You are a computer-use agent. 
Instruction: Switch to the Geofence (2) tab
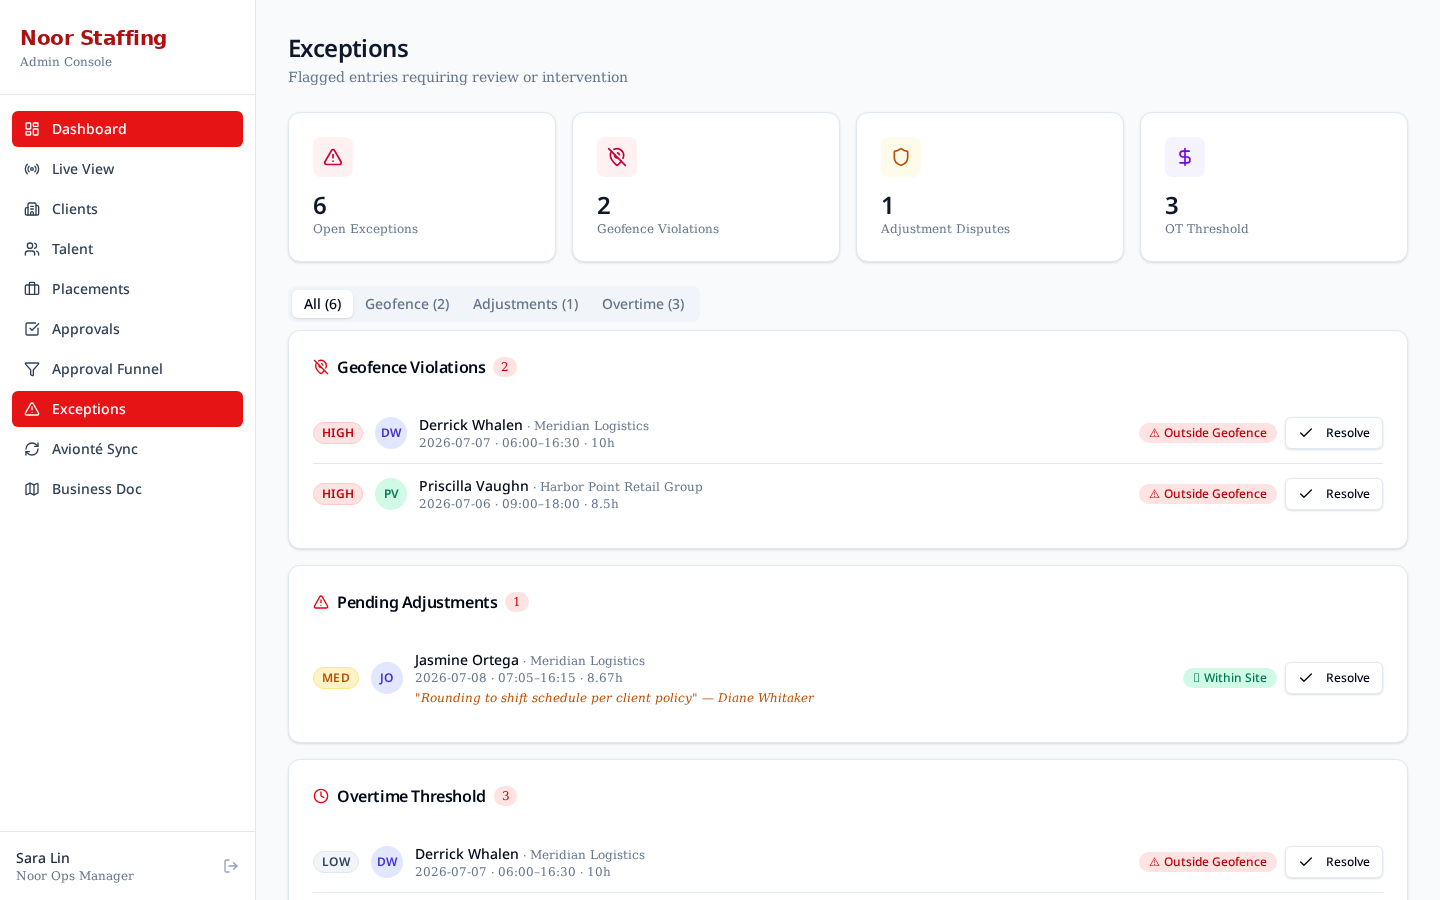407,304
